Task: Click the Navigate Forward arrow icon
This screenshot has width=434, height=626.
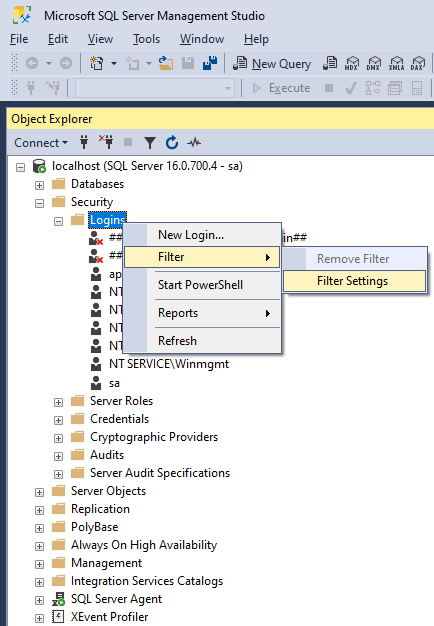Action: [66, 63]
